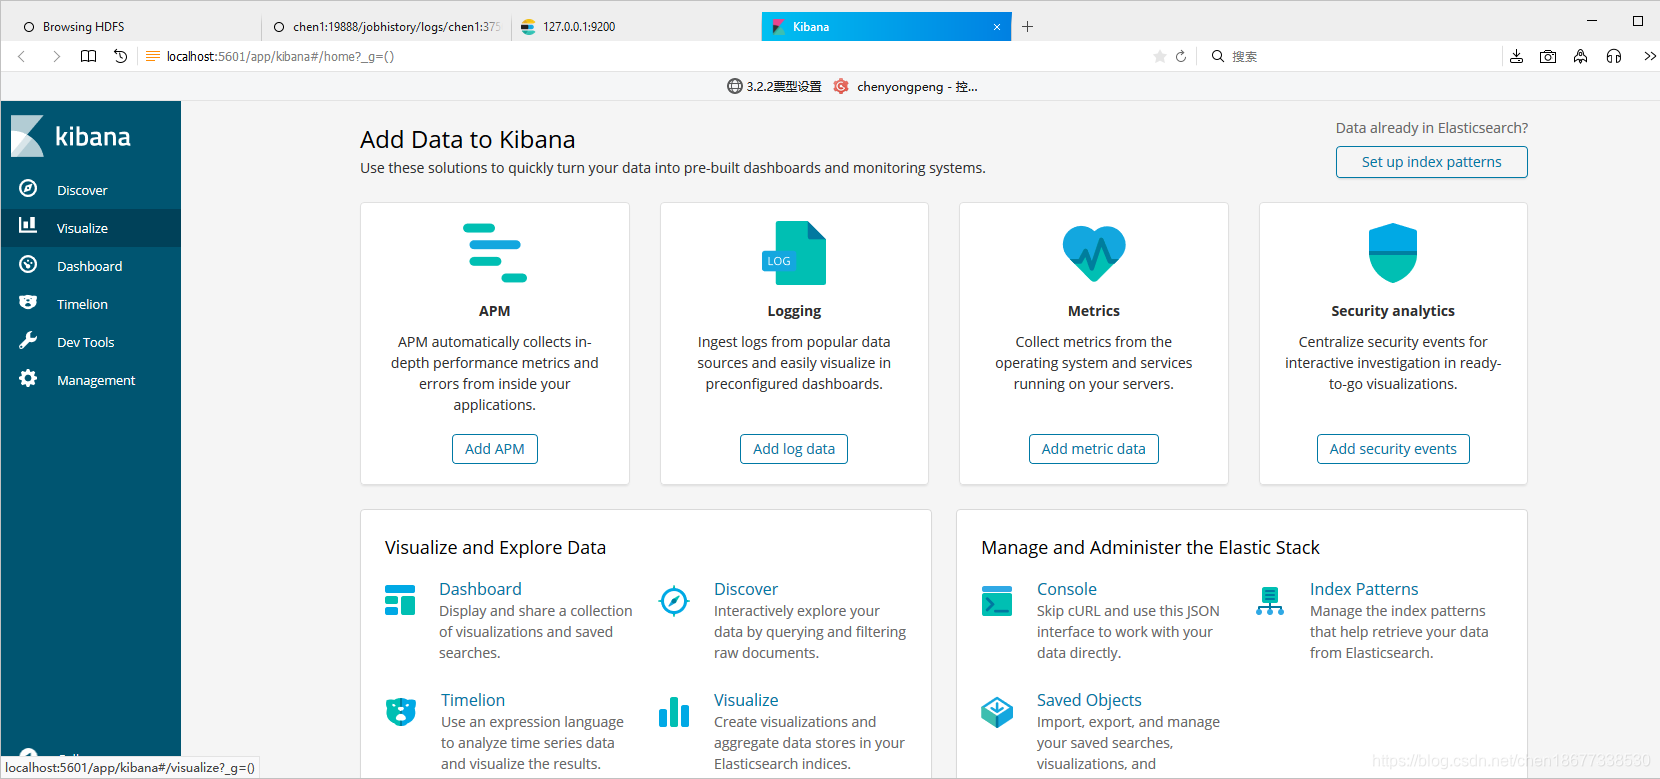
Task: Click the Saved Objects box icon
Action: click(x=997, y=712)
